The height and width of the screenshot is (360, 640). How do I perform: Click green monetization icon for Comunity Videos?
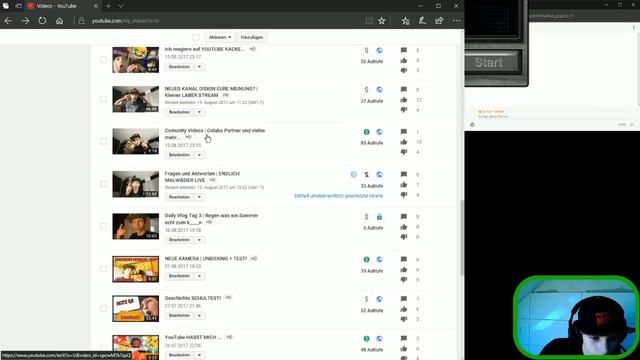tap(366, 132)
